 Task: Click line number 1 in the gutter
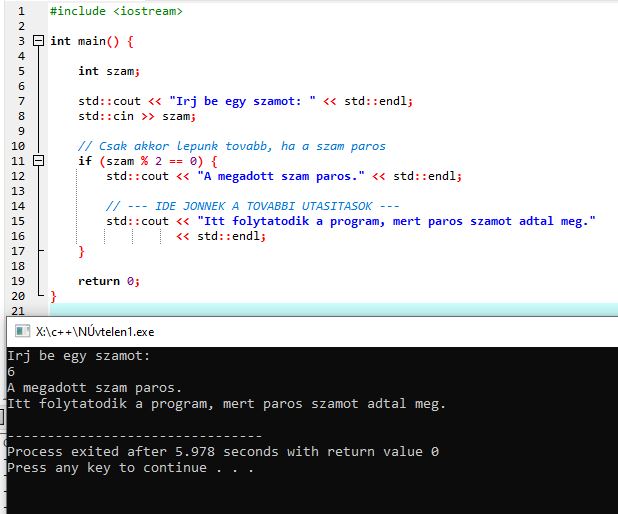21,11
